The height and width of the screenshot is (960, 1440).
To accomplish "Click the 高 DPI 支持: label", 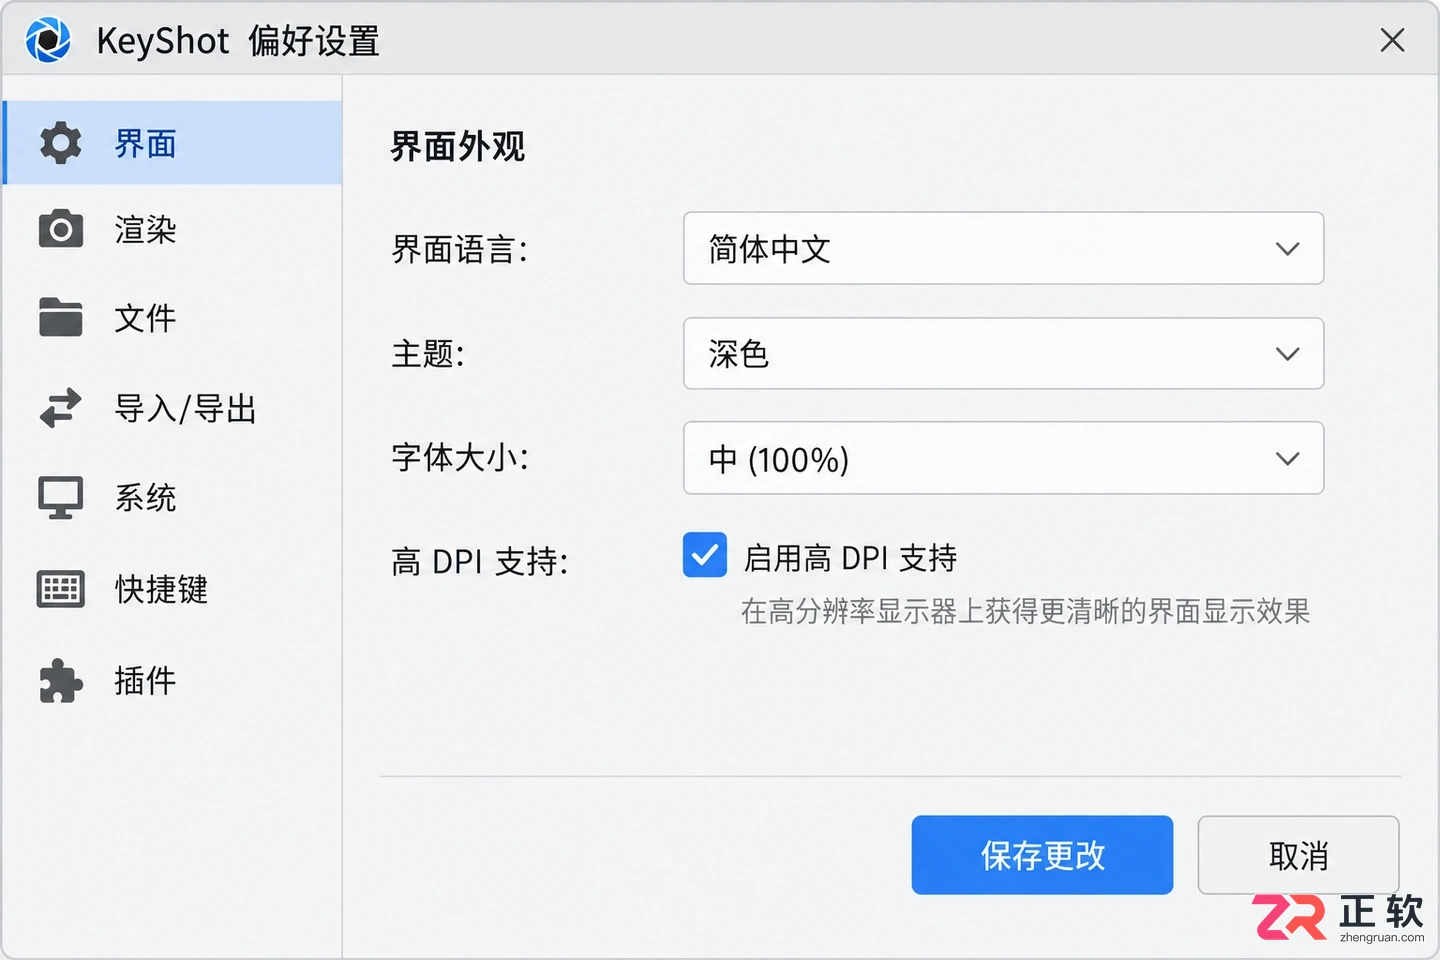I will (480, 561).
